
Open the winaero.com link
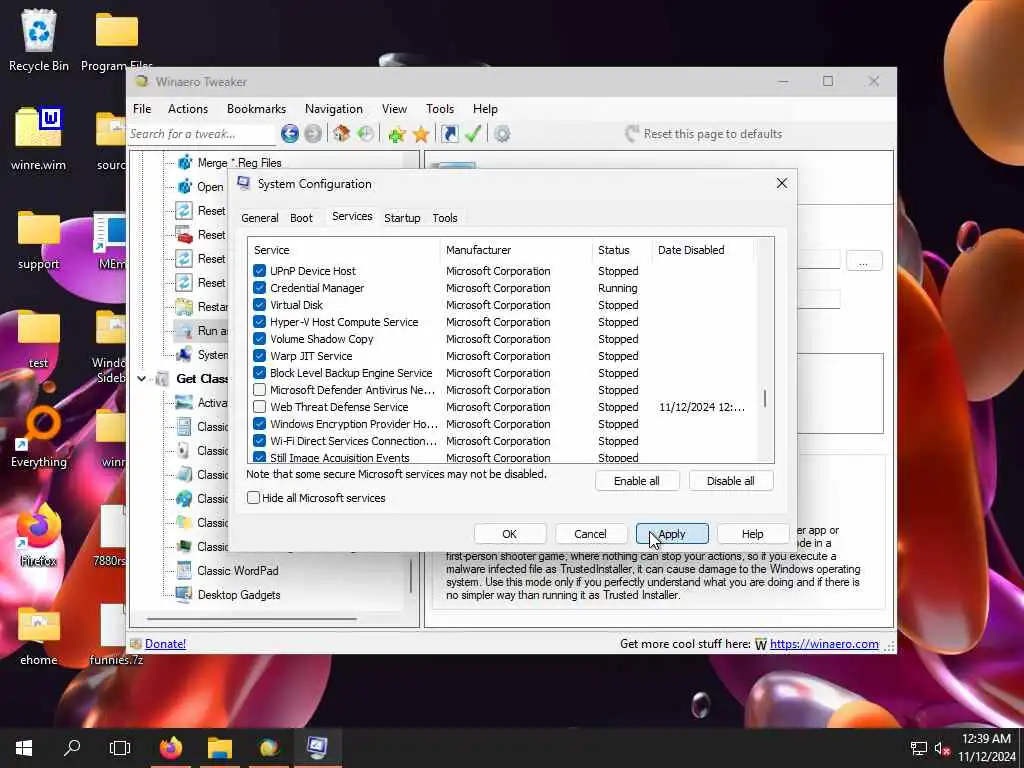[824, 644]
